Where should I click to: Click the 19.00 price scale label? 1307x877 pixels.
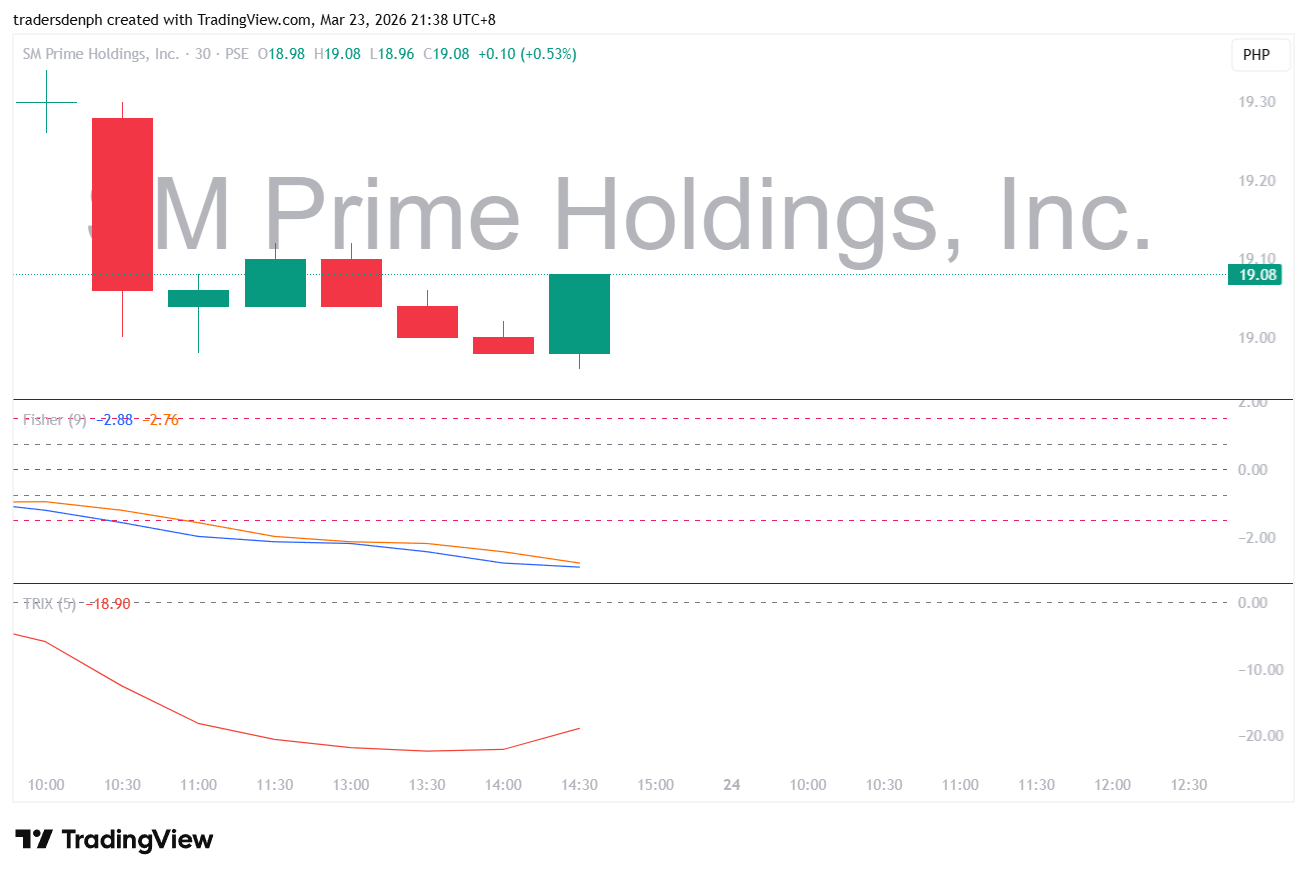1256,338
